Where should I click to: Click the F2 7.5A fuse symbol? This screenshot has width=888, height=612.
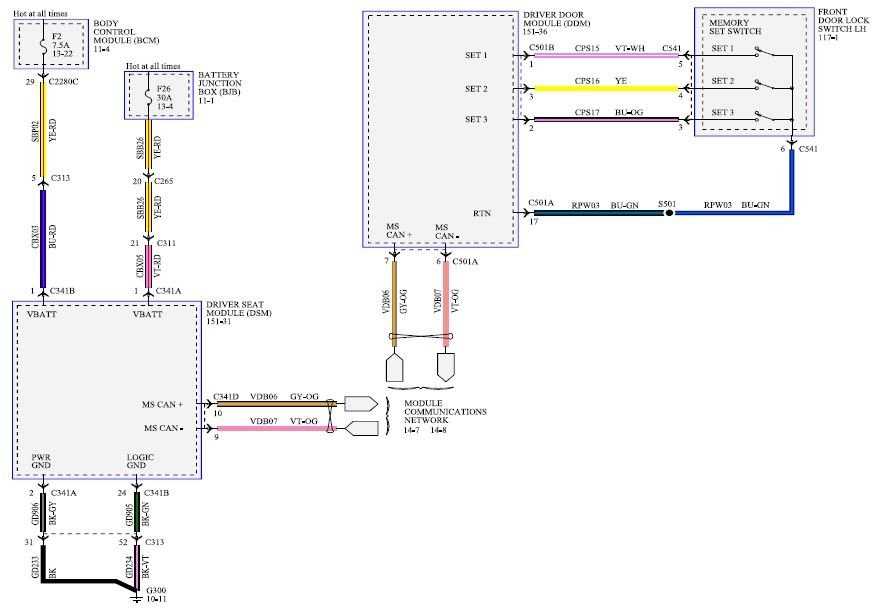point(42,45)
